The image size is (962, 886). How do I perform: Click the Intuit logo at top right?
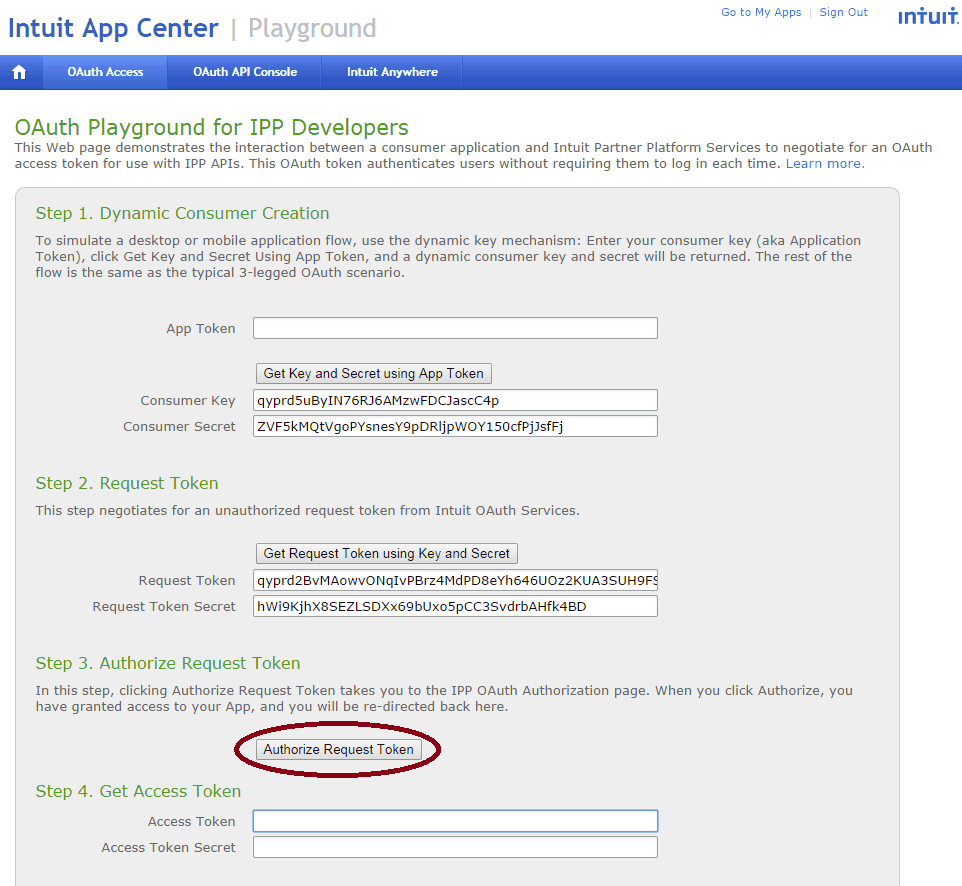(928, 16)
